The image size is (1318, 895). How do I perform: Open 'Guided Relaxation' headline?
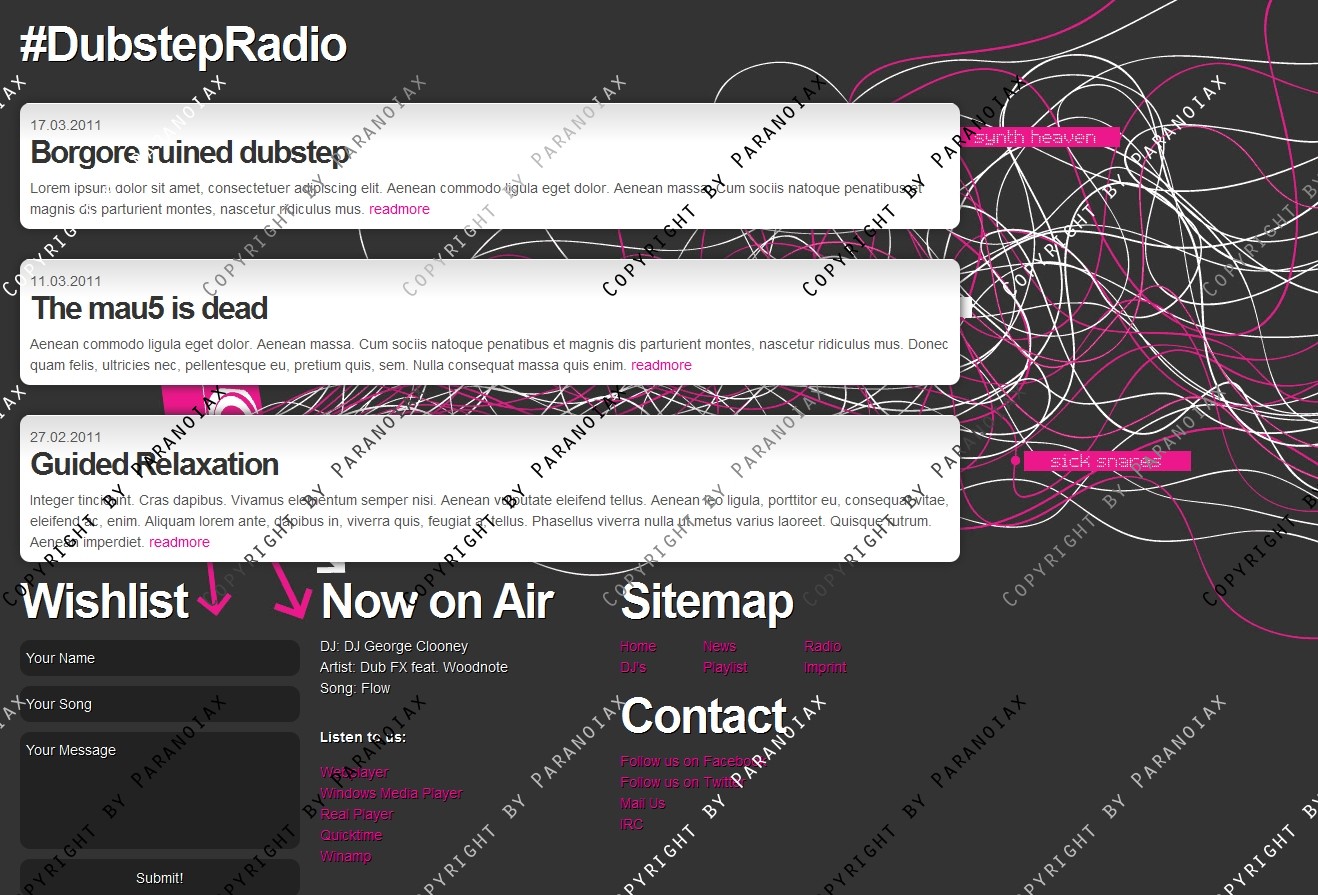[x=155, y=465]
